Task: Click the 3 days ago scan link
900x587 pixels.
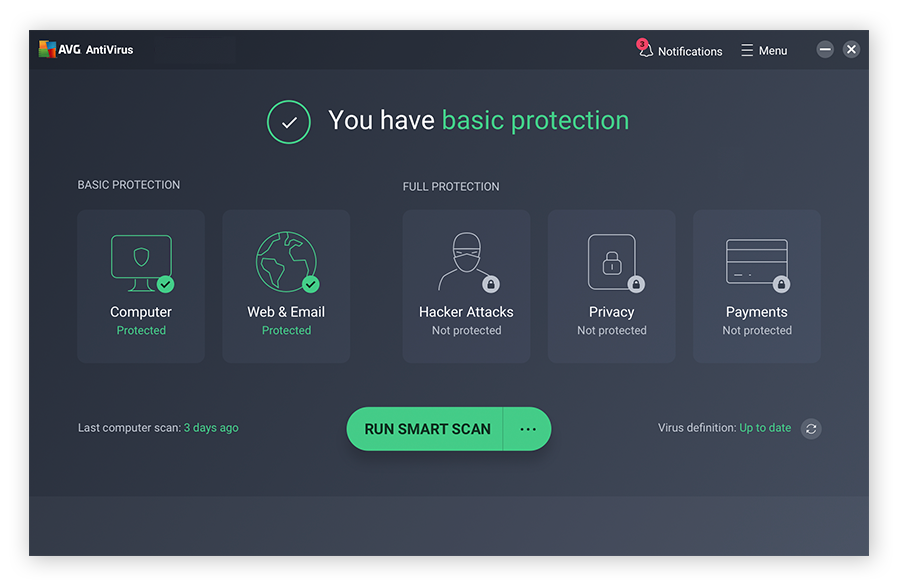Action: click(211, 427)
